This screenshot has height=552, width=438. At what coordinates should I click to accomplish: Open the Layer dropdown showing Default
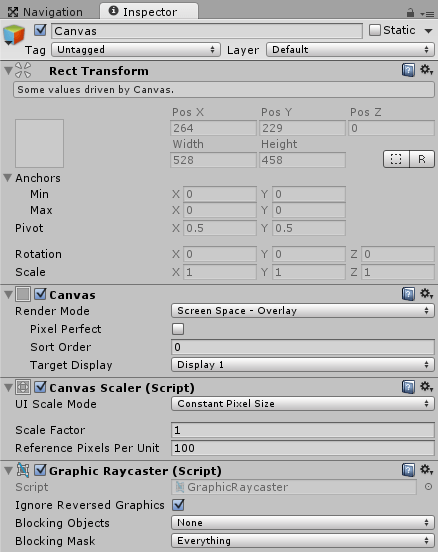click(350, 50)
